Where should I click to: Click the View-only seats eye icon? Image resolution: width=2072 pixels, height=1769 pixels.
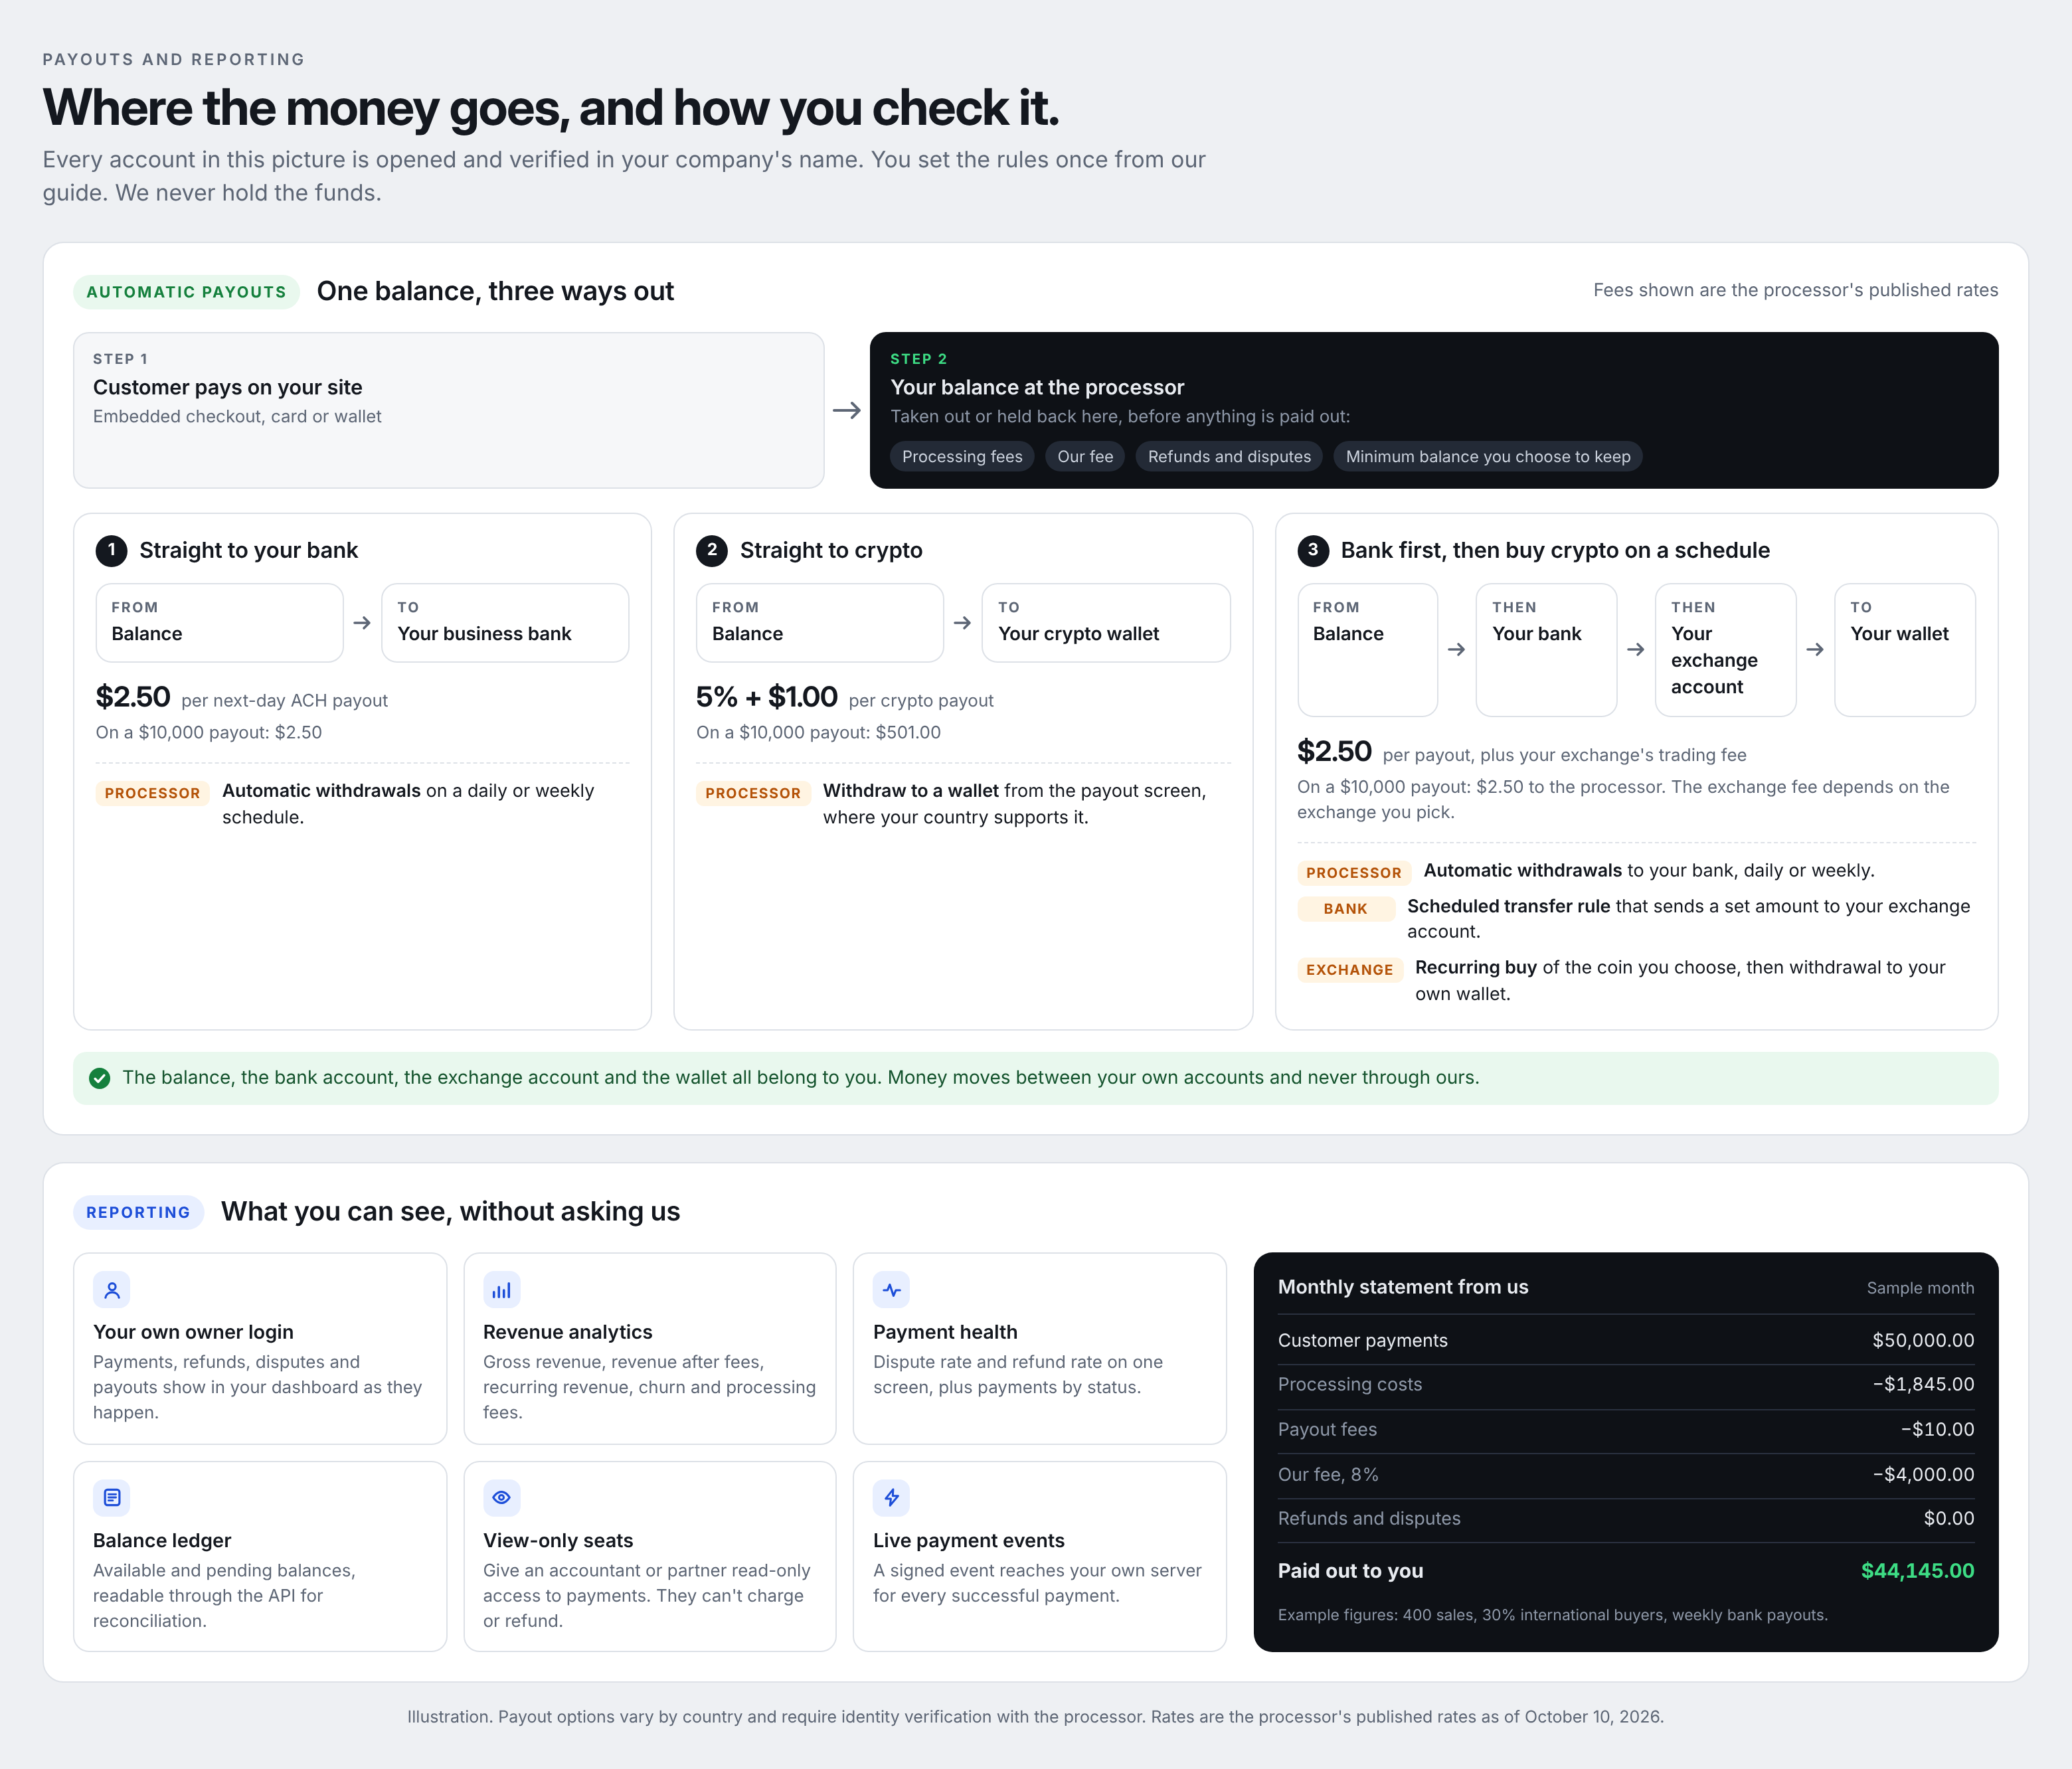coord(502,1498)
